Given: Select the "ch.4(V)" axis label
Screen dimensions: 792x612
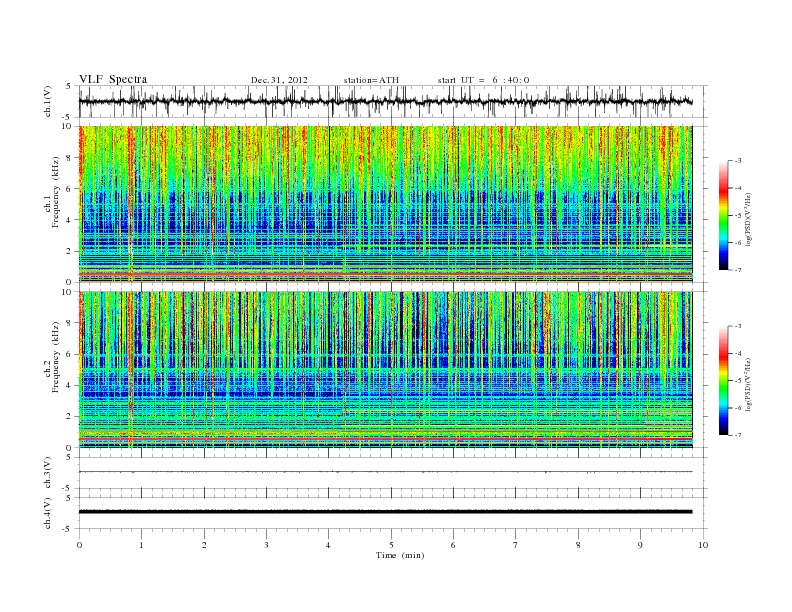Looking at the screenshot, I should click(48, 514).
